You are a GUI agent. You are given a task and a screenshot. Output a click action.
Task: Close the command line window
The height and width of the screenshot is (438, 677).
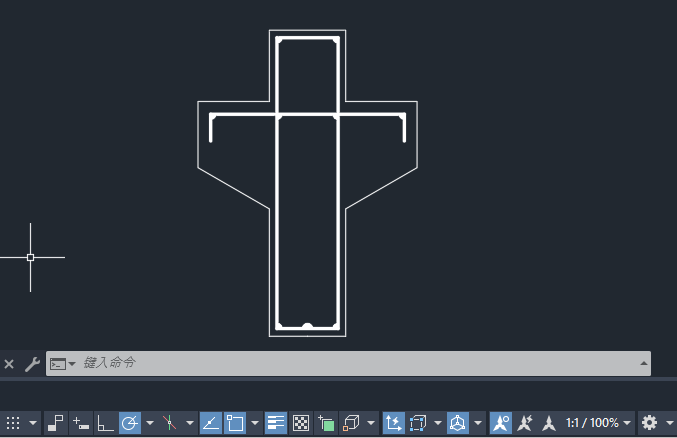point(9,364)
